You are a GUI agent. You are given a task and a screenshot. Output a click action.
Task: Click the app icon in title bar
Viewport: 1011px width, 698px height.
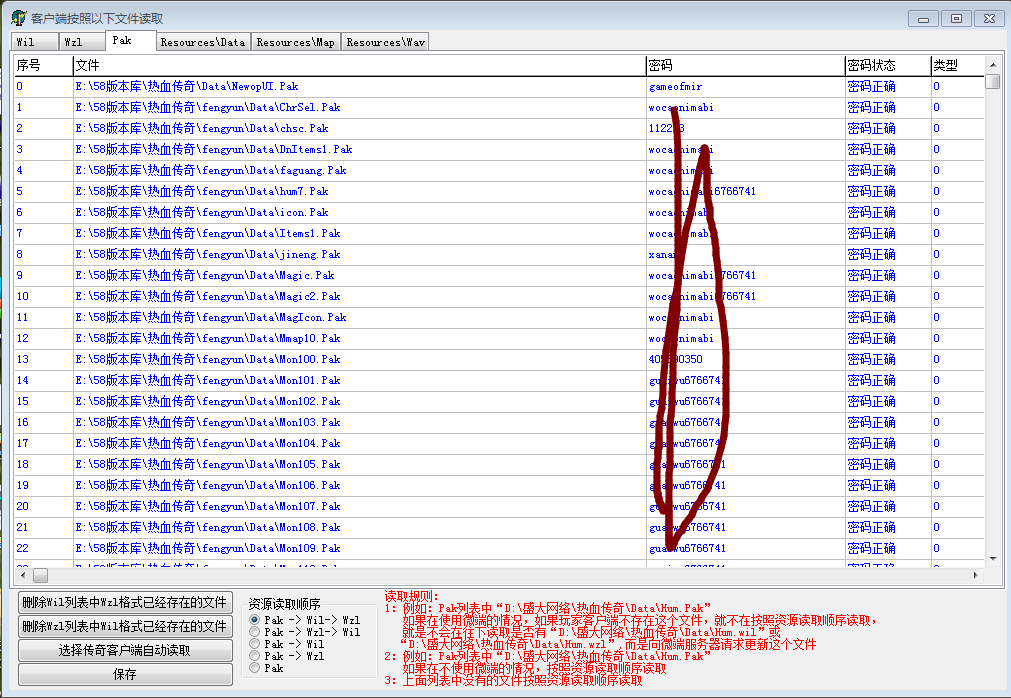tap(18, 18)
